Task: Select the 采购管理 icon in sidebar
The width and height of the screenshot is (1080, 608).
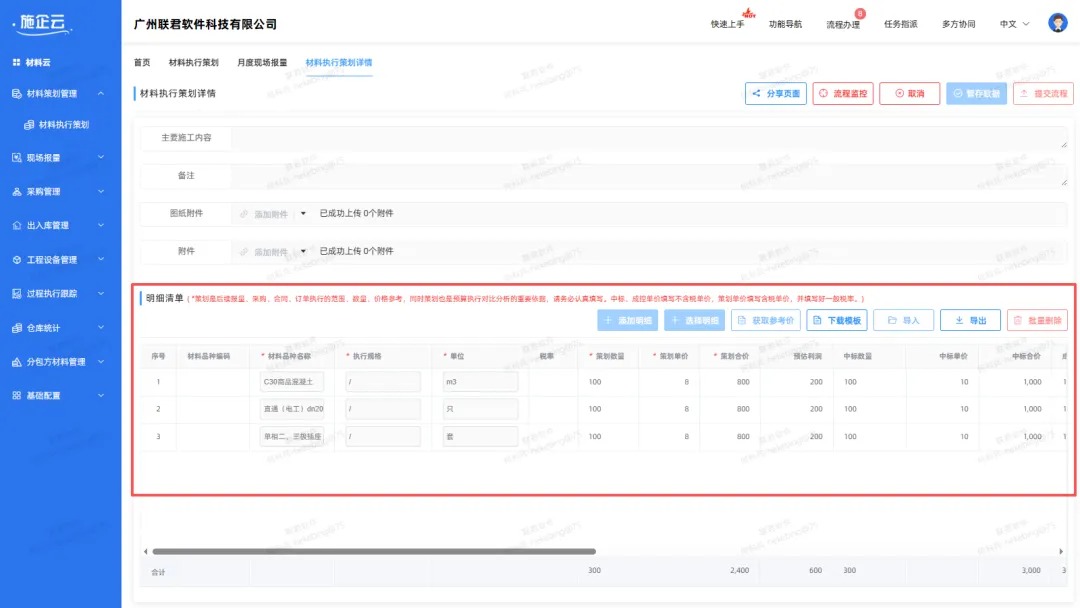Action: tap(15, 191)
